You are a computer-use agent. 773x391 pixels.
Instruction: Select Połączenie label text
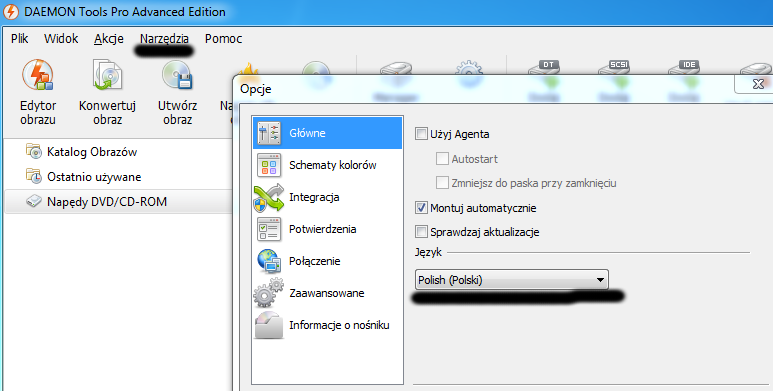pyautogui.click(x=315, y=261)
